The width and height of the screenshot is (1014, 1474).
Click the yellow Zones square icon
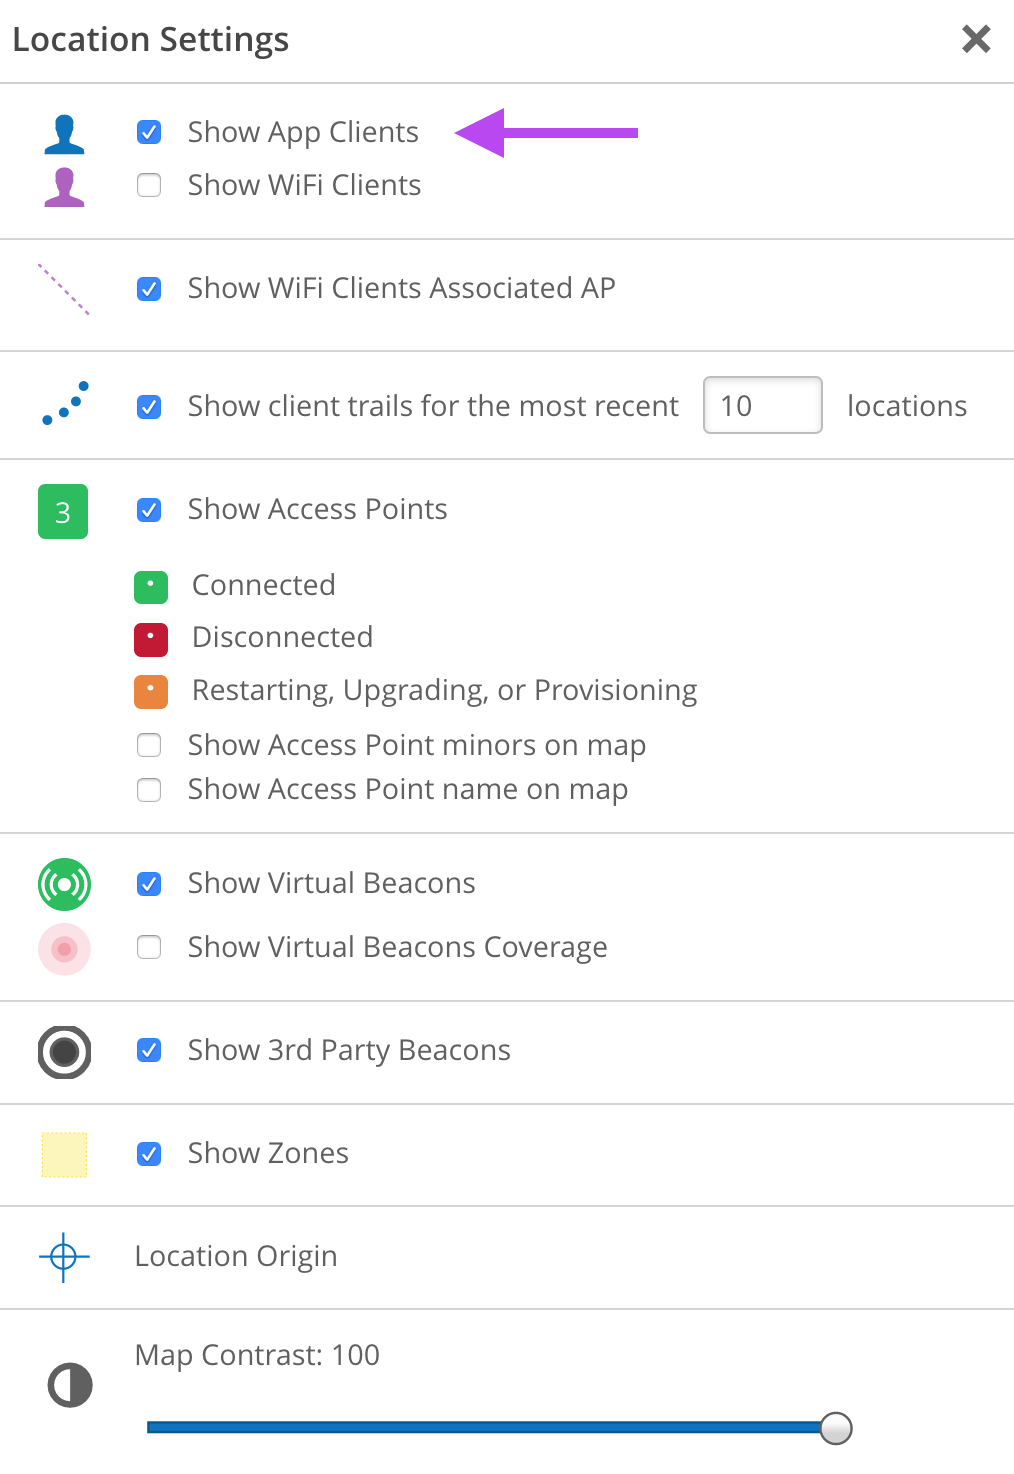pos(64,1155)
